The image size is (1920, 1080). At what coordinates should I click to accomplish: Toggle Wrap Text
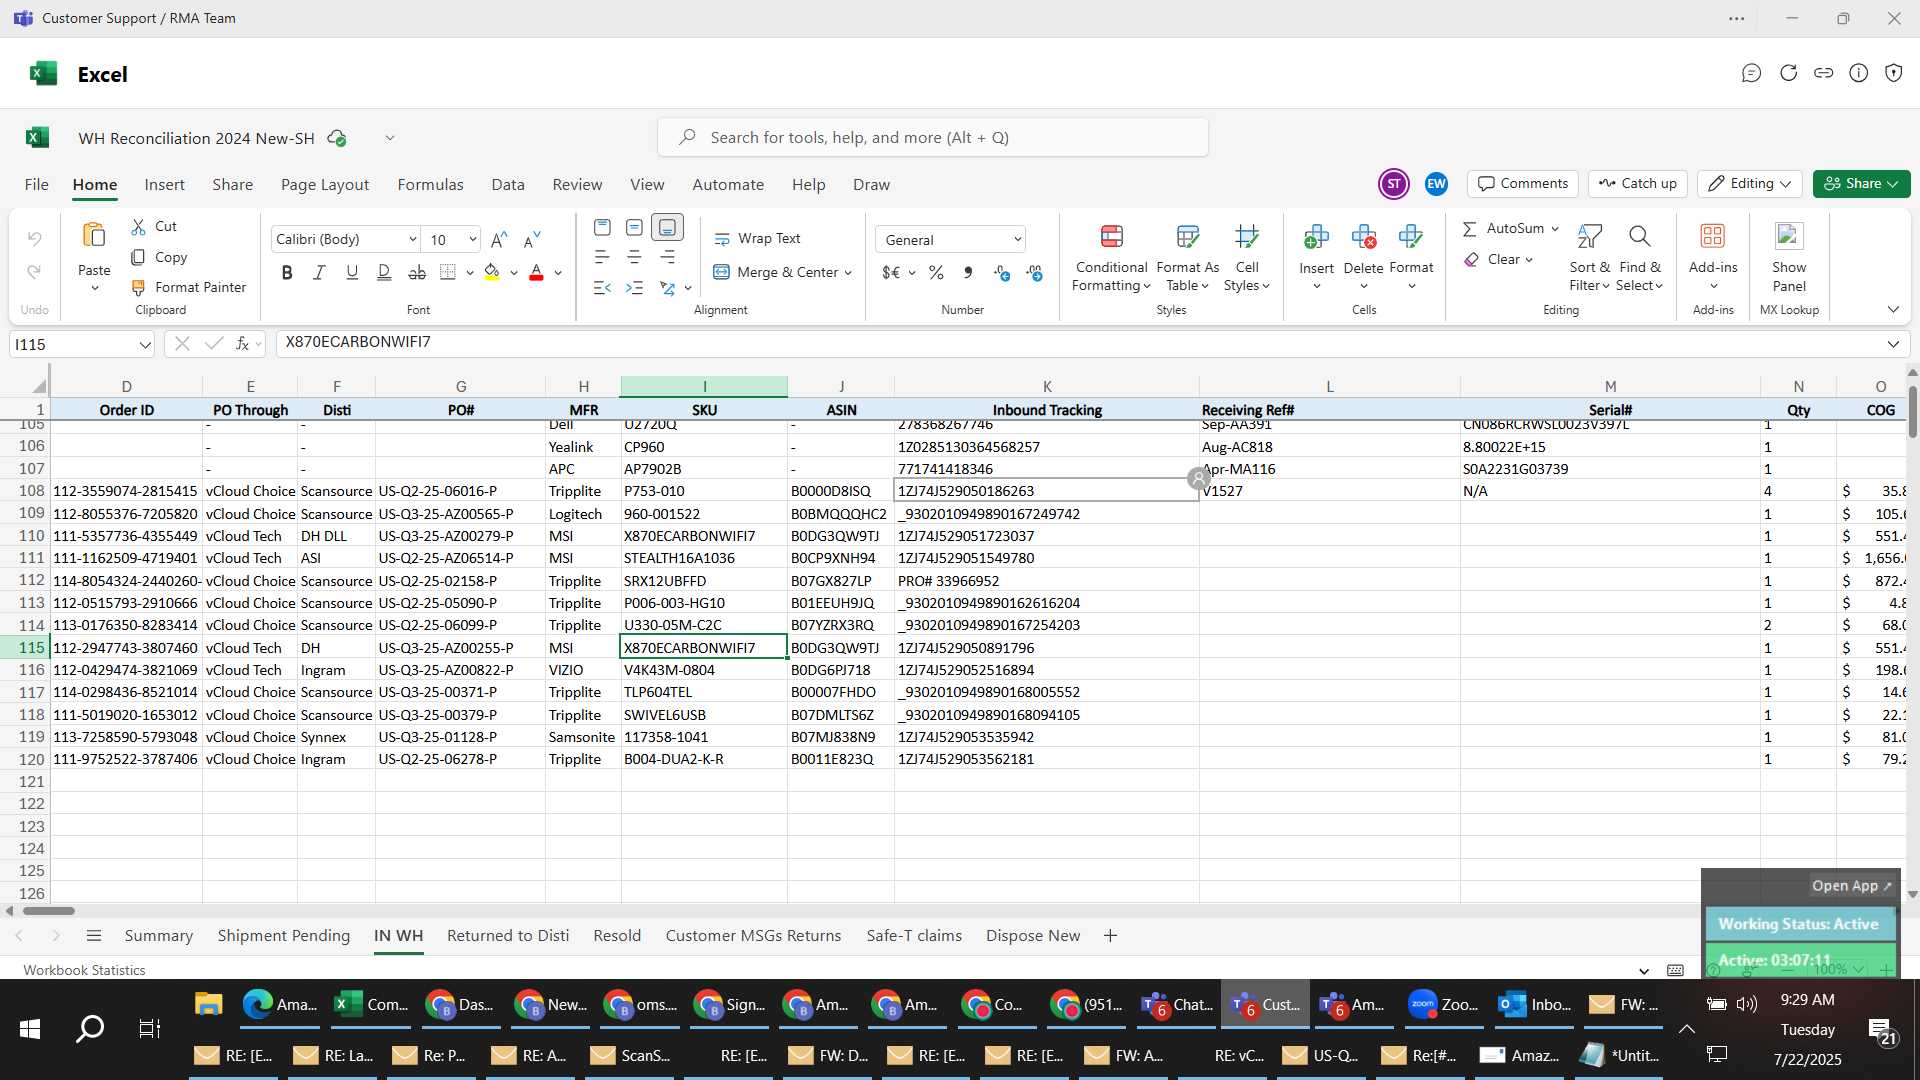coord(757,239)
